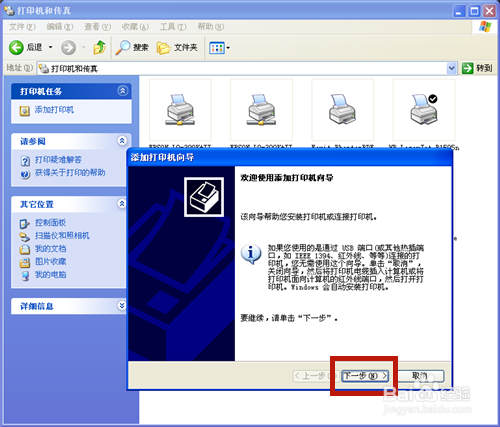Open the views dropdown arrow

pyautogui.click(x=228, y=48)
